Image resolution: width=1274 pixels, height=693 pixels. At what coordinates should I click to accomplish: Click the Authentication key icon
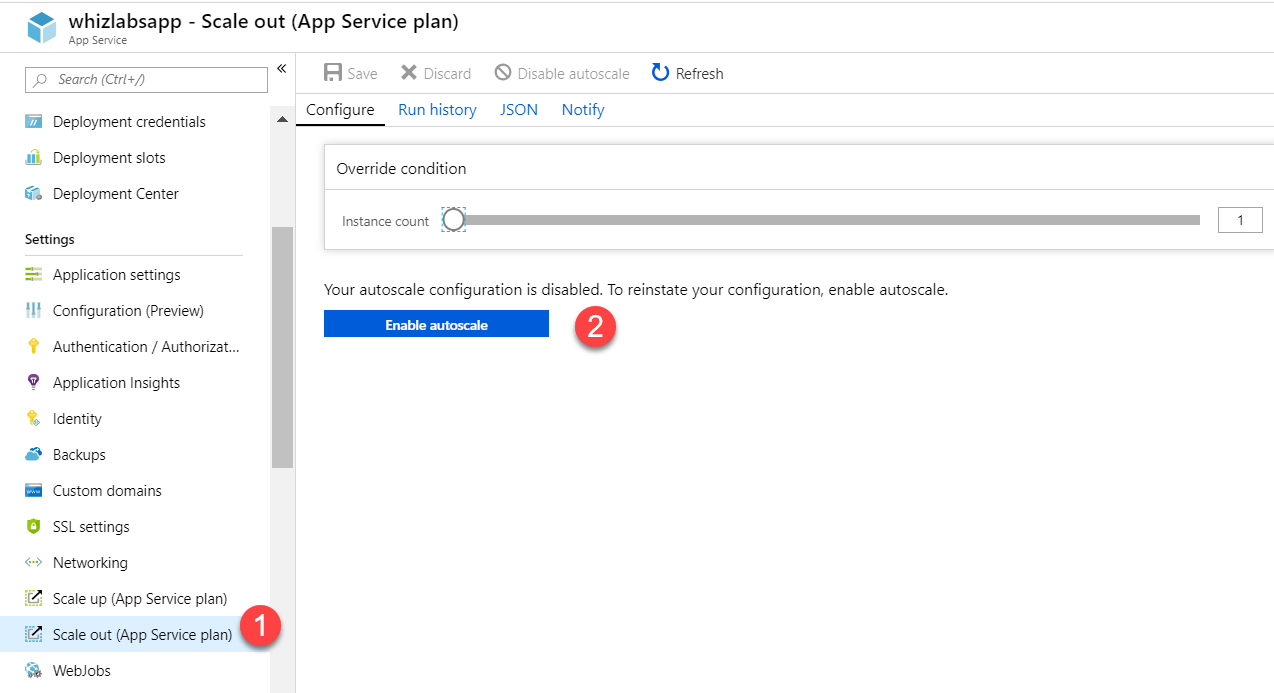click(x=34, y=347)
